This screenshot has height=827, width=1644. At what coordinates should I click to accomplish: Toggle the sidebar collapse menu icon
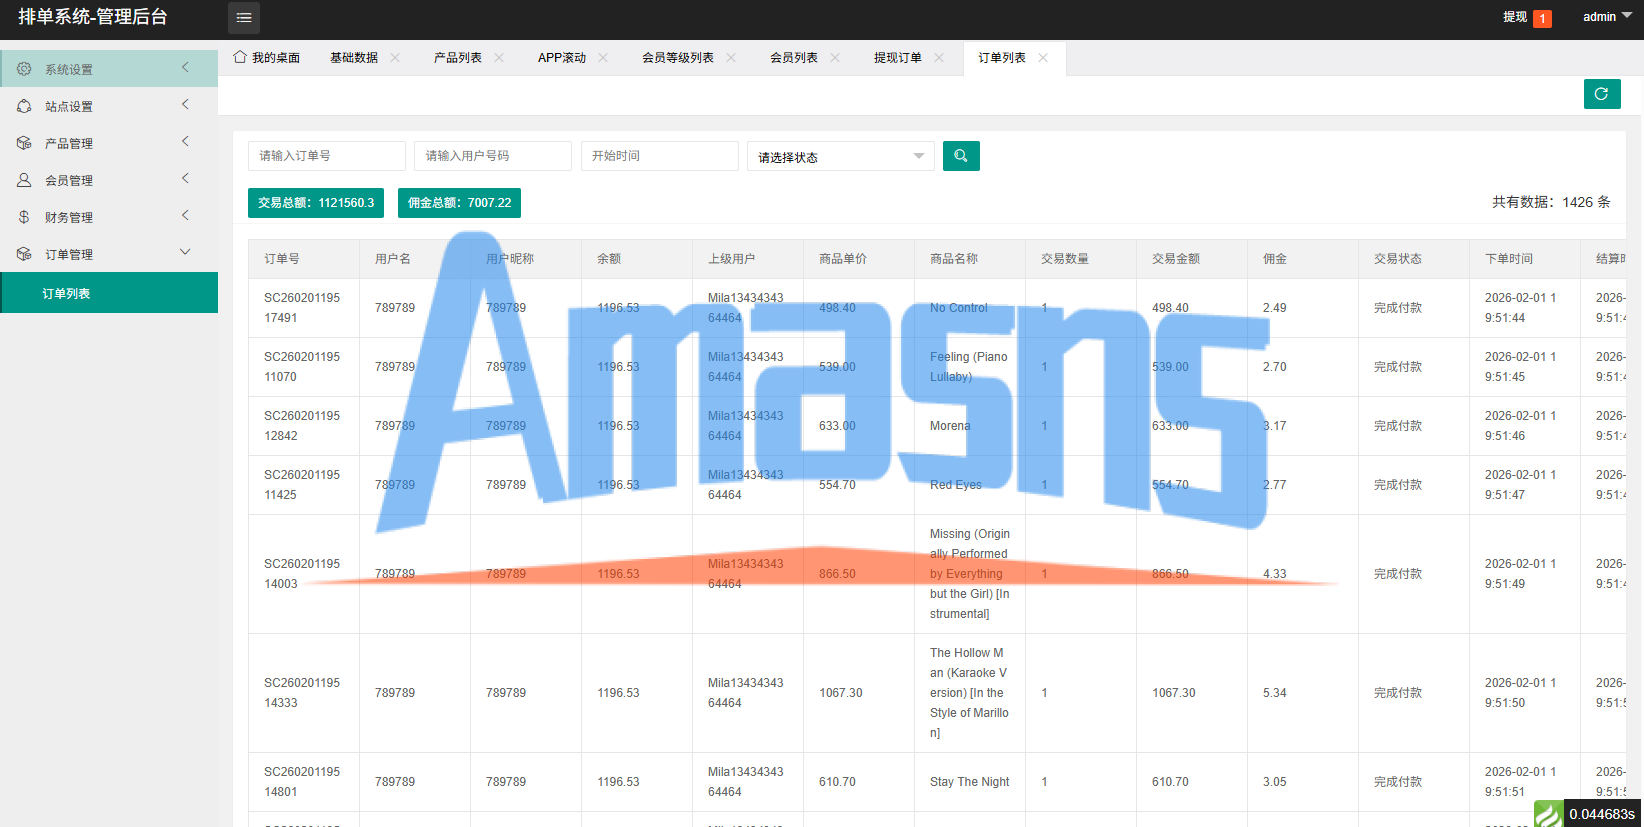click(244, 18)
